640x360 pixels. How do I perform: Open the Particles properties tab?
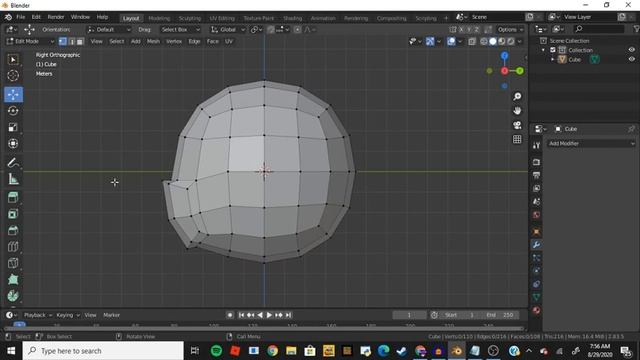(536, 258)
